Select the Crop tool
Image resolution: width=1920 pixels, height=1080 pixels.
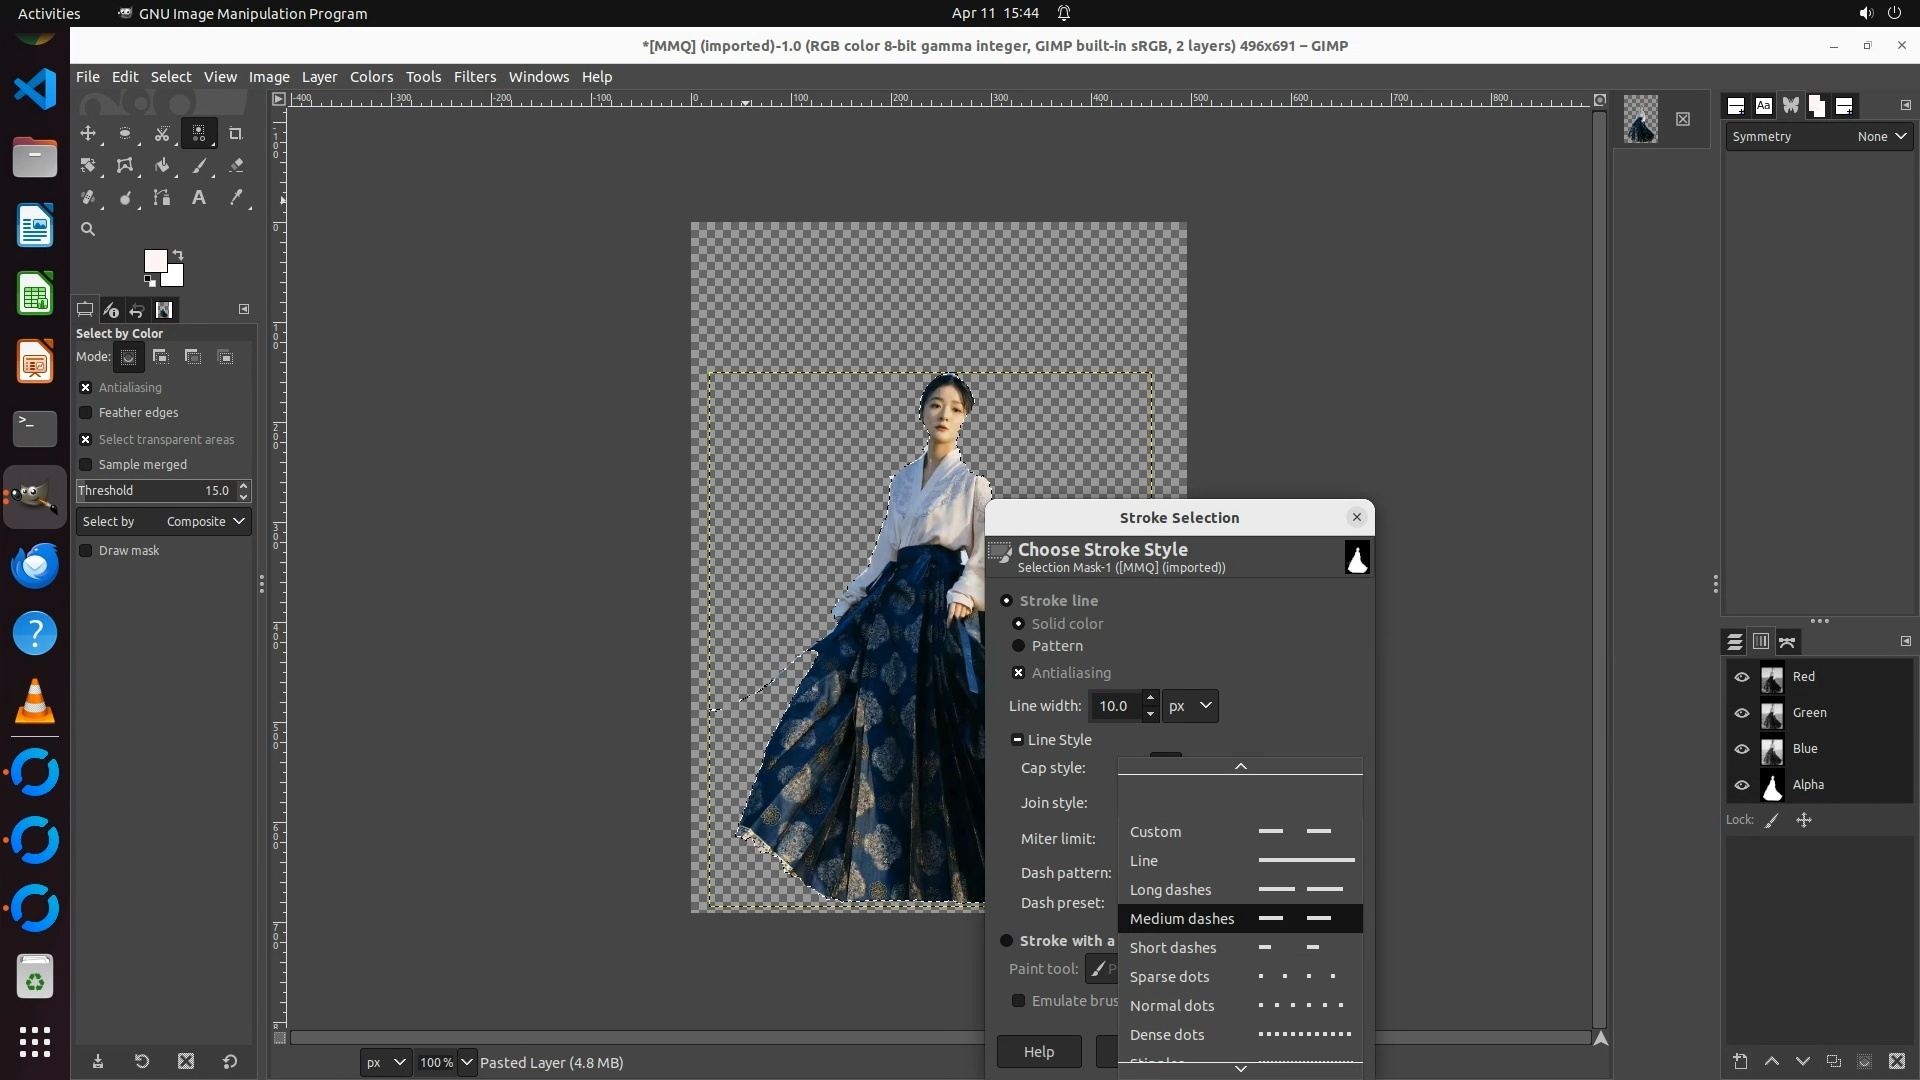236,133
